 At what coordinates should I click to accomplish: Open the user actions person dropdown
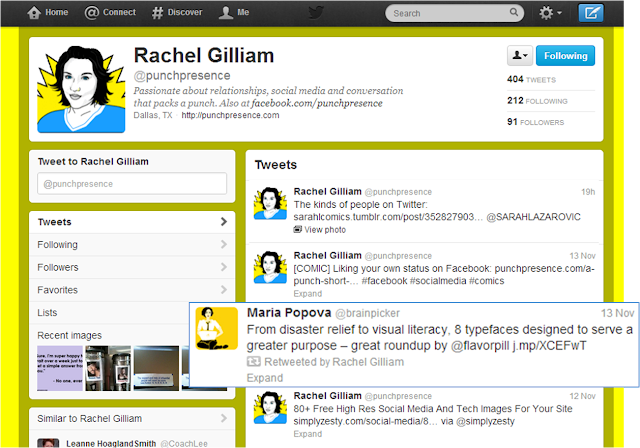tap(520, 55)
